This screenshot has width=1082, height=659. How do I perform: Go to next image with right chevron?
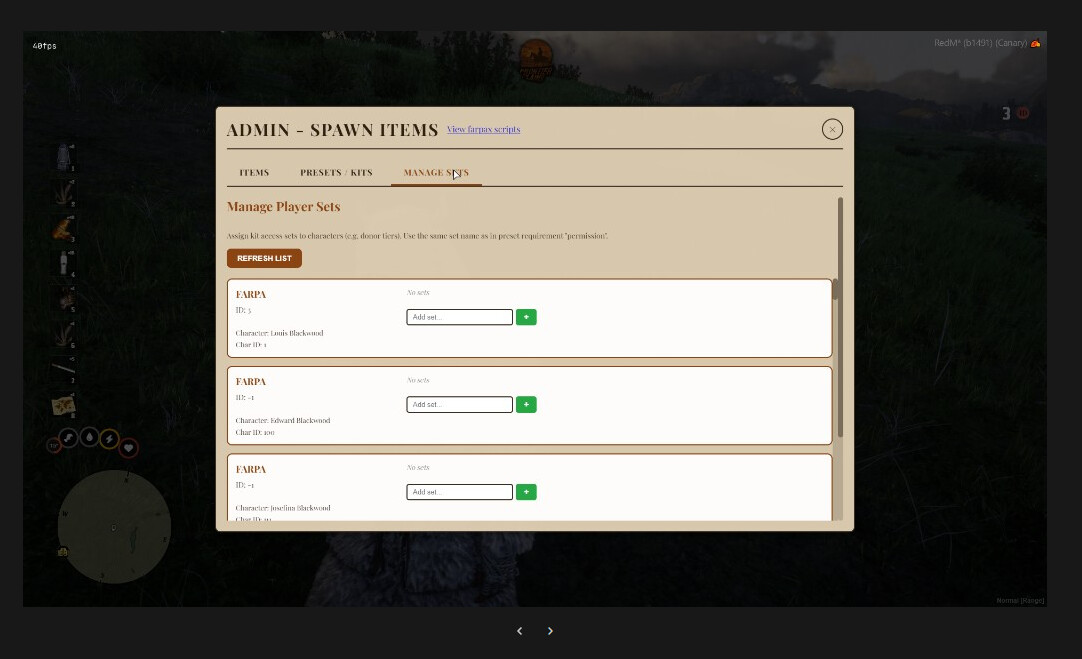[550, 631]
